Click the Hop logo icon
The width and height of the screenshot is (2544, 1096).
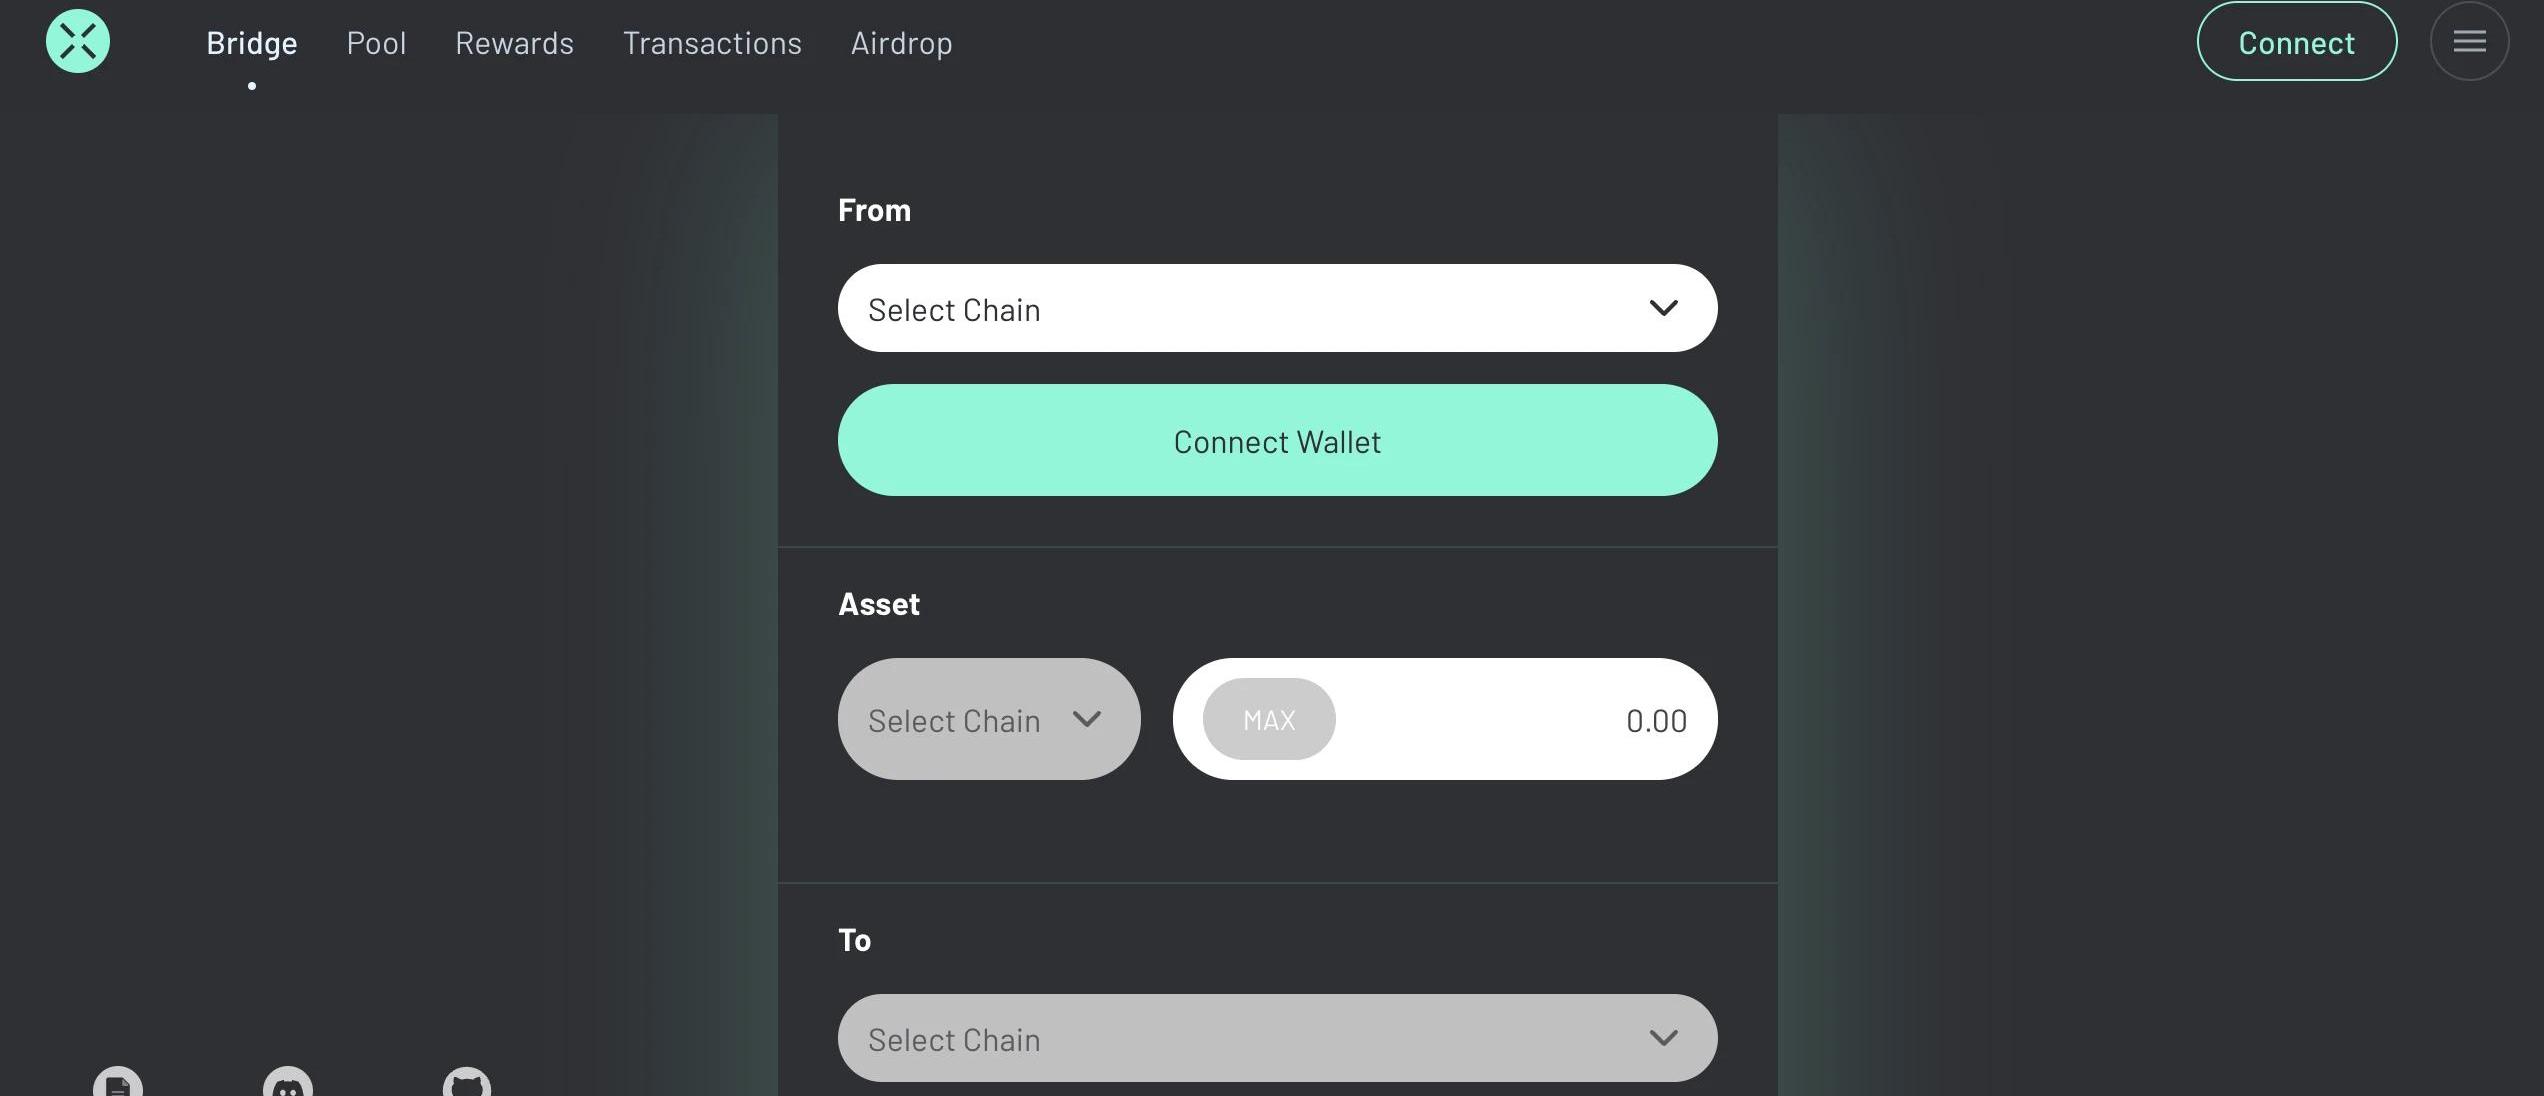(78, 41)
